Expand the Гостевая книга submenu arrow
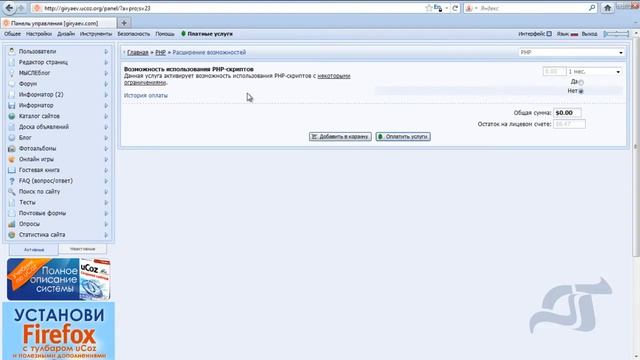640x360 pixels. click(106, 170)
